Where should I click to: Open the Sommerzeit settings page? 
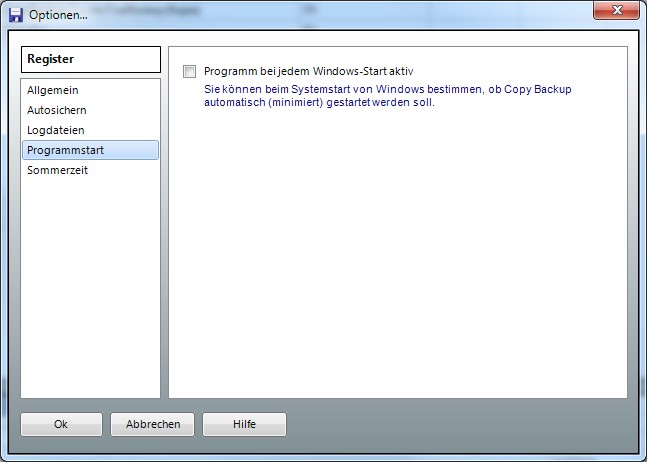58,170
